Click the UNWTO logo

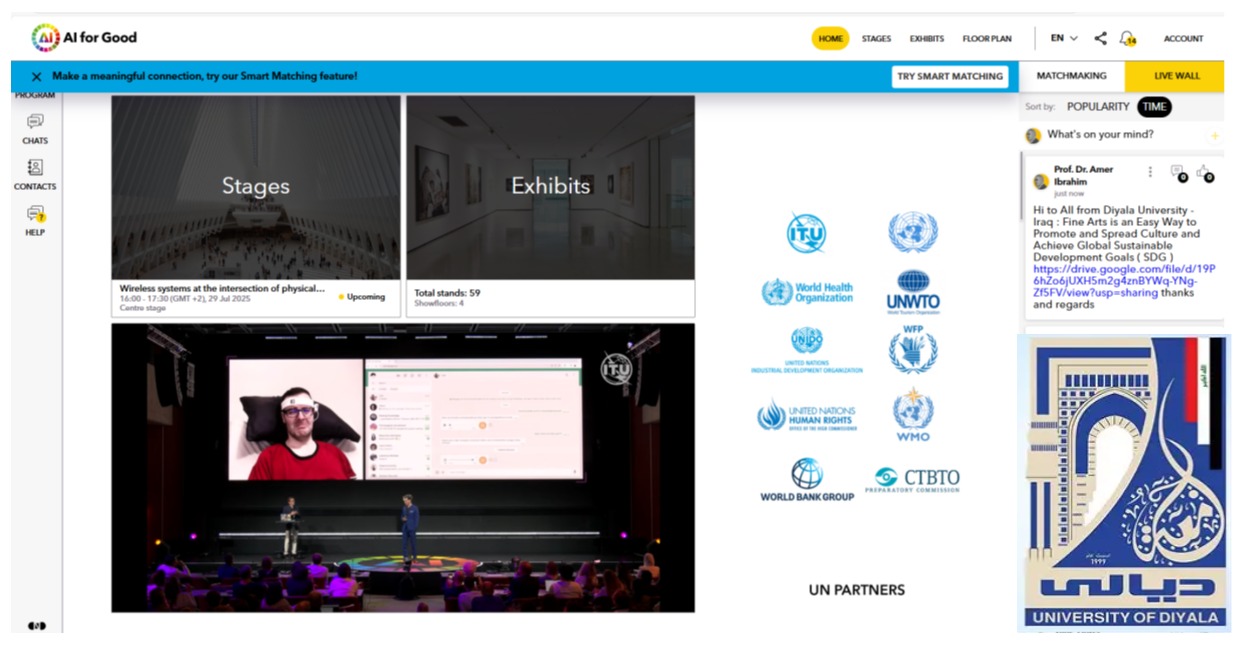pyautogui.click(x=913, y=292)
